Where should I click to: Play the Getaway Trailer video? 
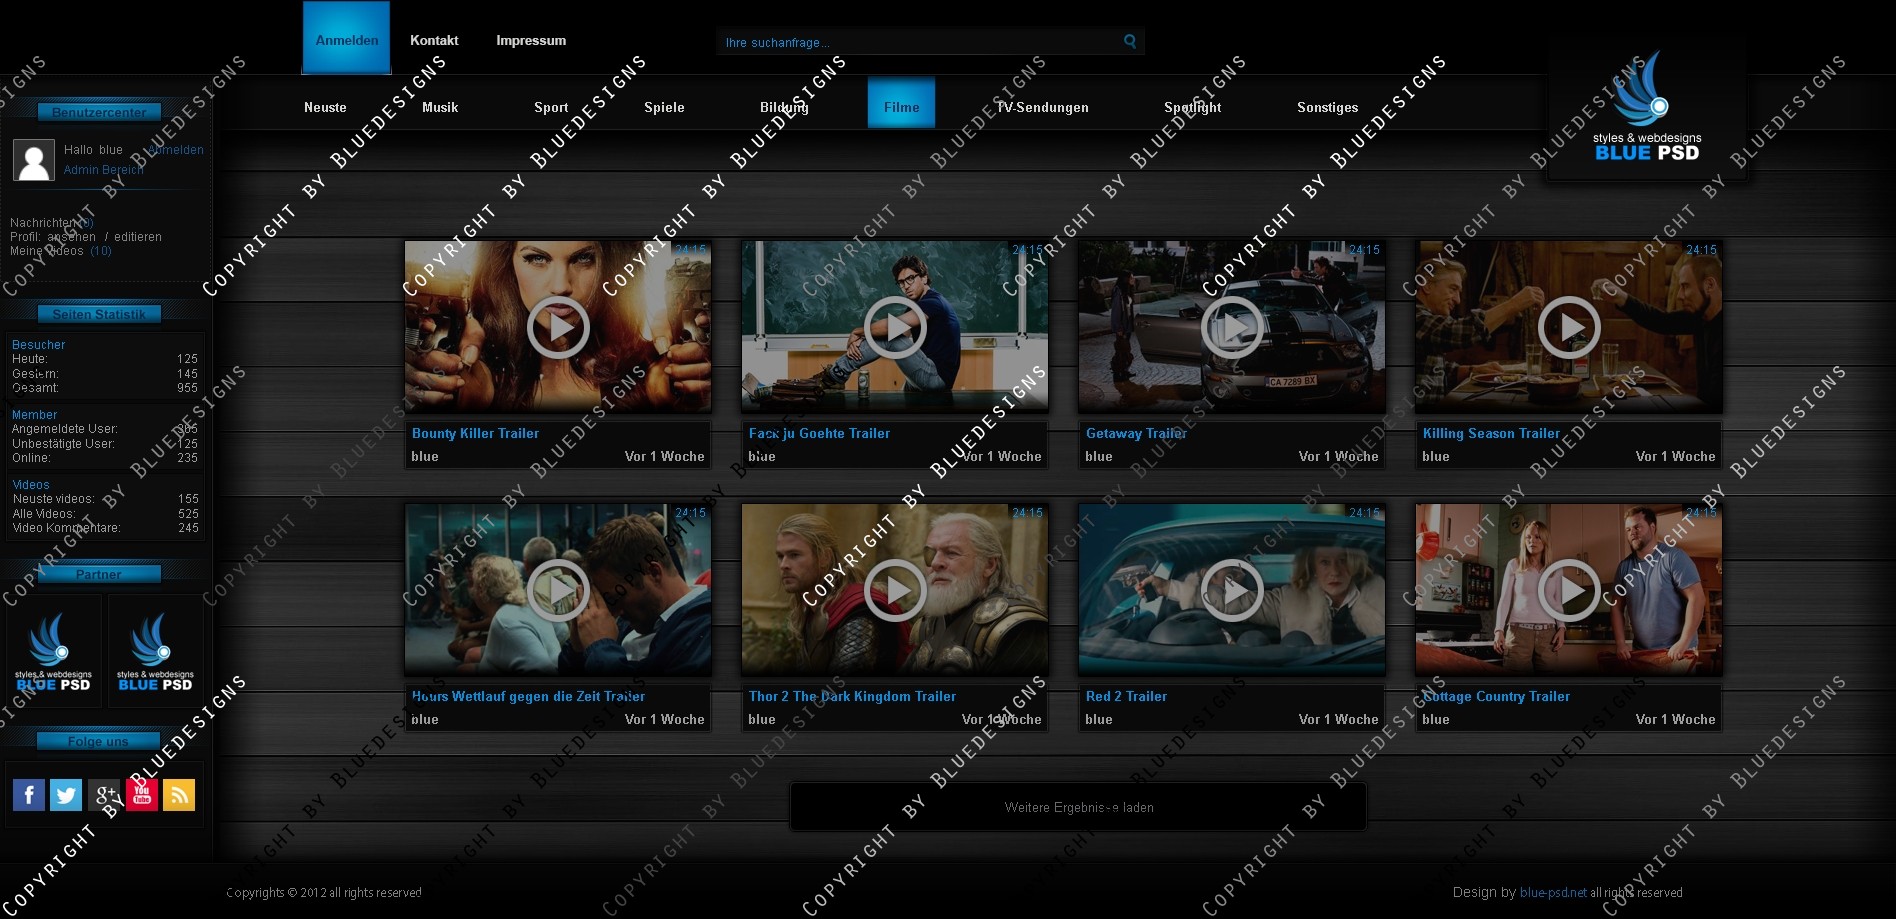[1232, 327]
